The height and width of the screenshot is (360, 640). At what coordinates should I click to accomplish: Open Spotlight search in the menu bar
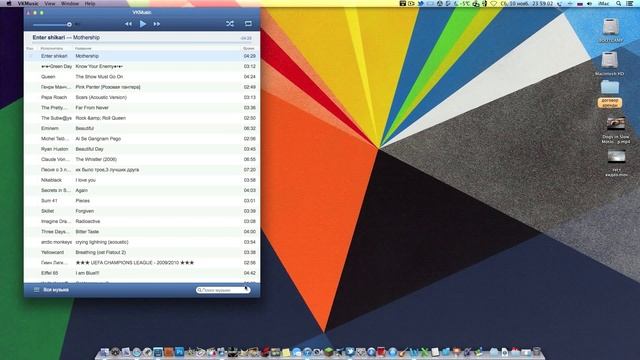click(619, 3)
